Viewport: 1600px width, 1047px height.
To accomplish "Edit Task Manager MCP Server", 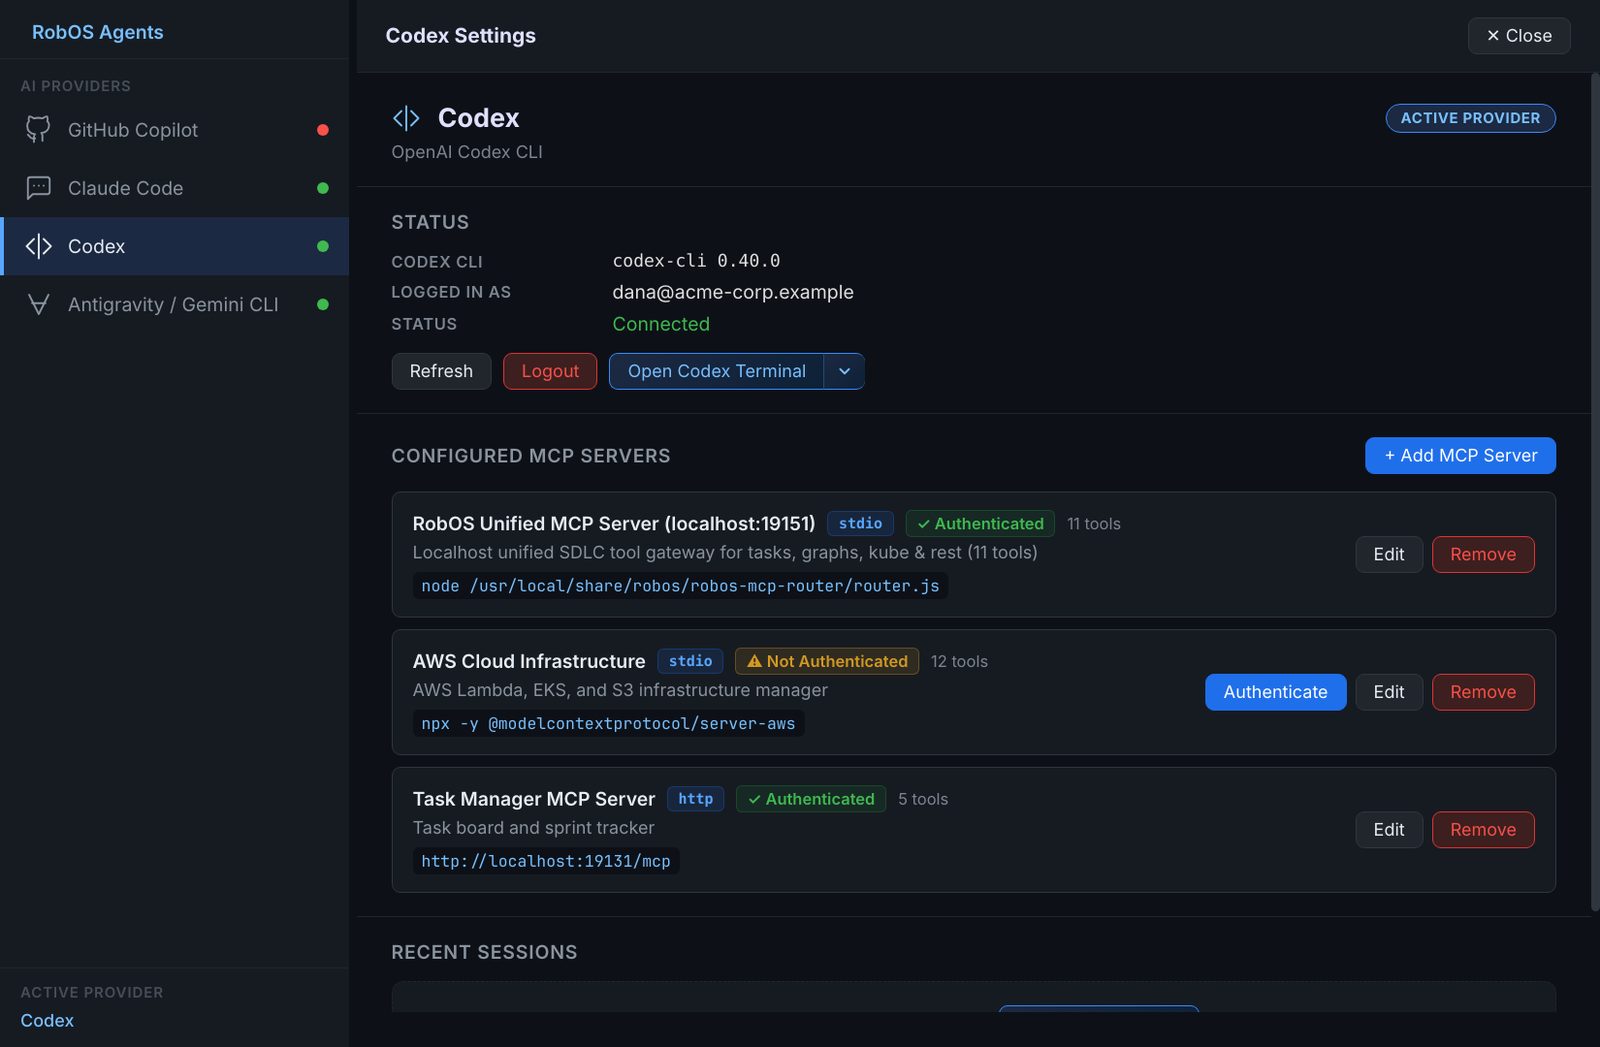I will [x=1389, y=829].
